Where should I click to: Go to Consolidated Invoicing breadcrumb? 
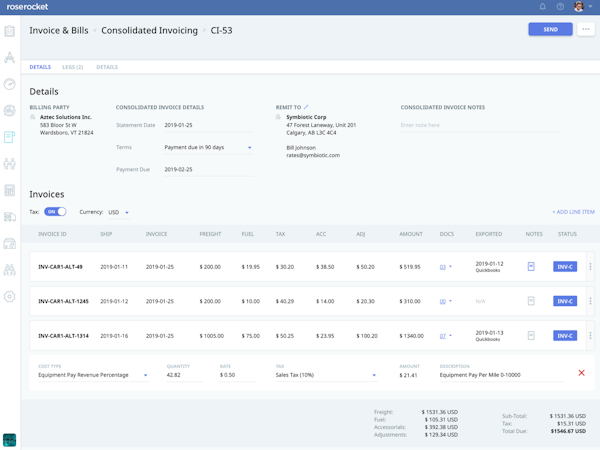point(149,30)
